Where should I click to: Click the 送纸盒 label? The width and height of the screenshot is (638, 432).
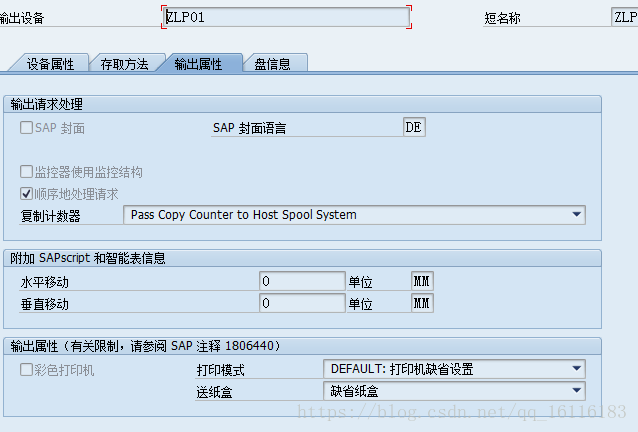[x=214, y=392]
